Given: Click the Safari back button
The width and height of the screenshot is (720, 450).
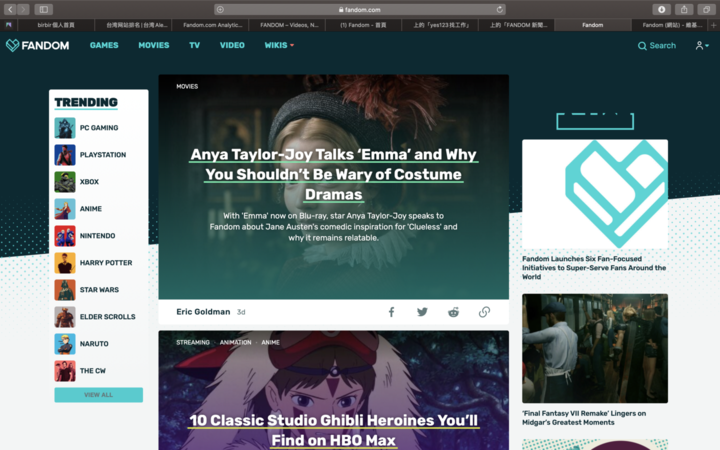Looking at the screenshot, I should [x=10, y=9].
